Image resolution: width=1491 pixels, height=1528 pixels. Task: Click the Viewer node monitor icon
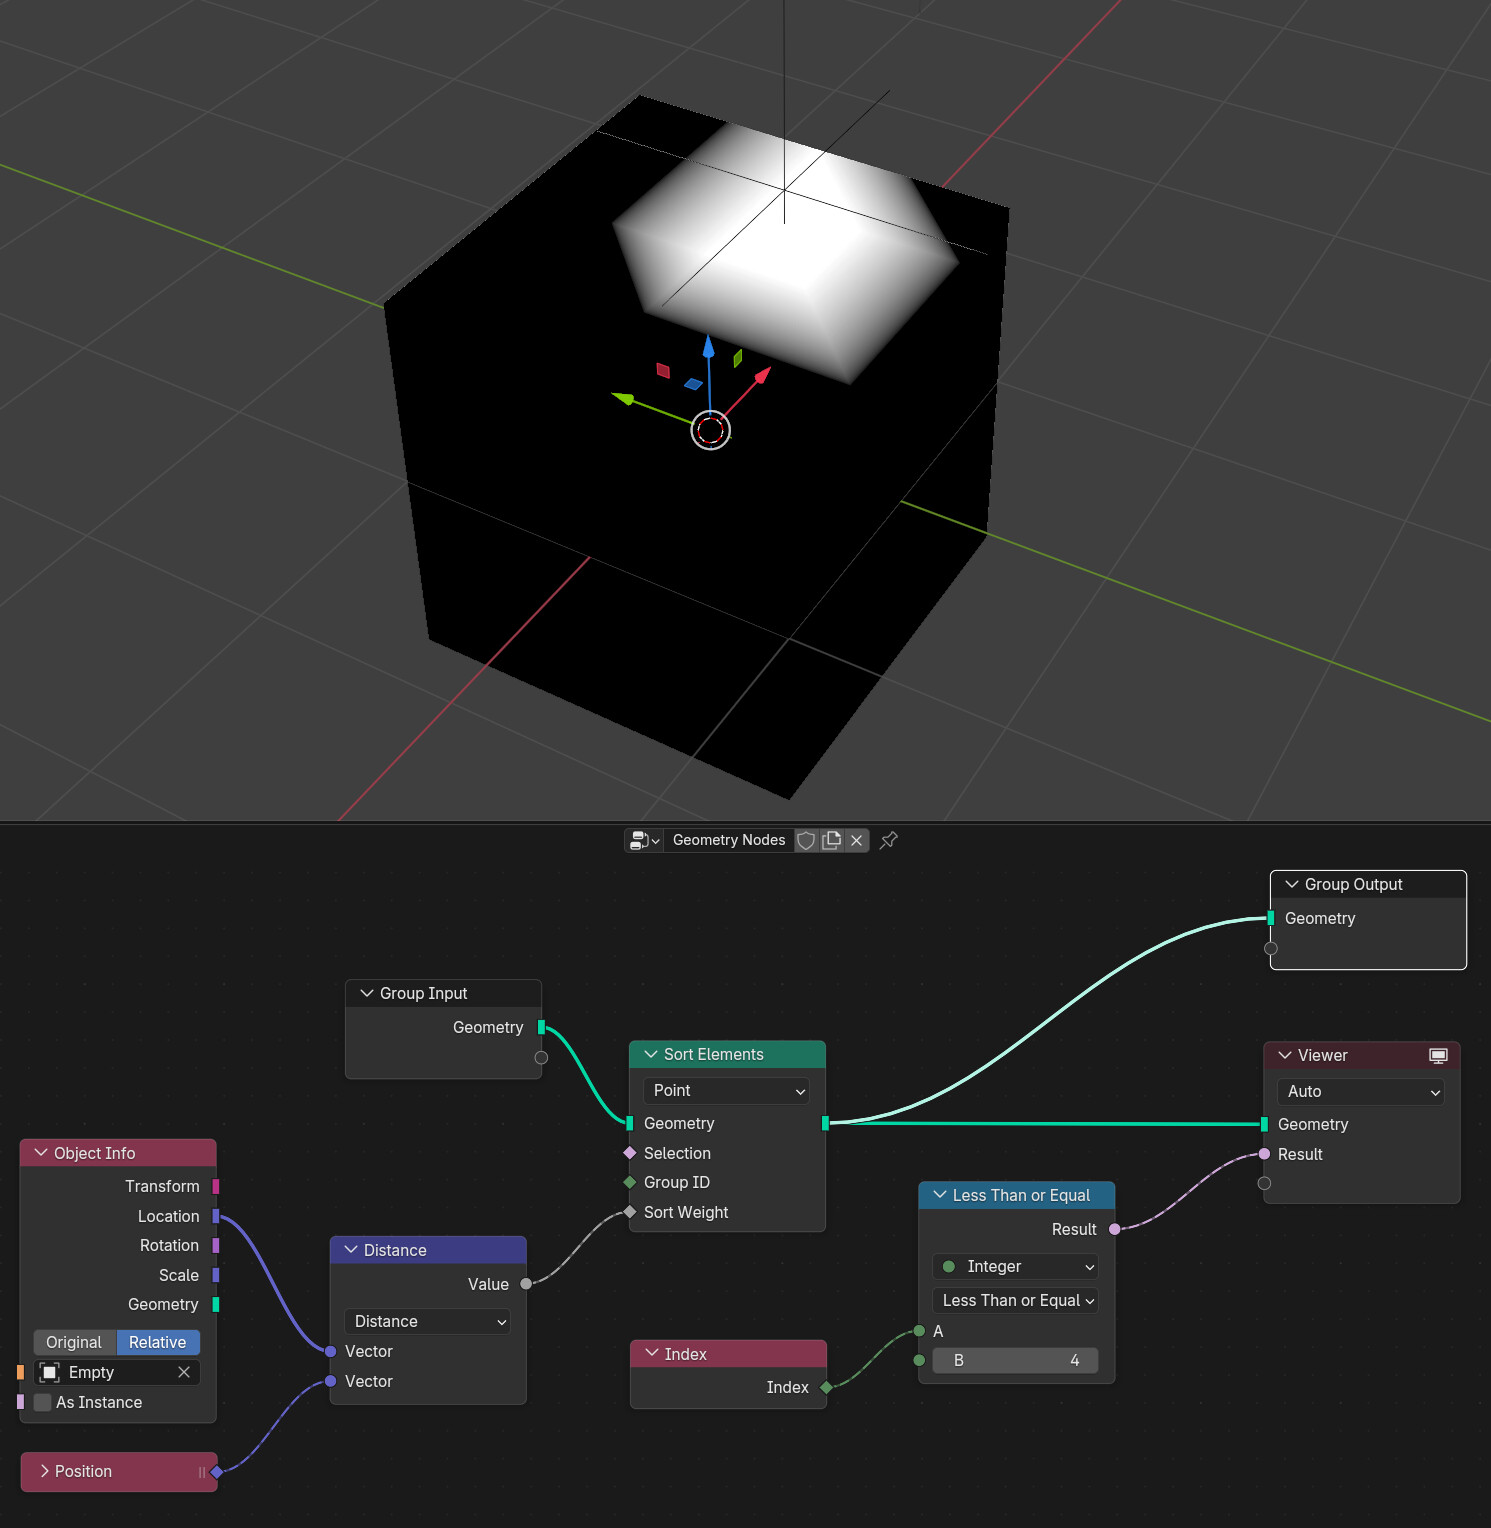point(1438,1055)
